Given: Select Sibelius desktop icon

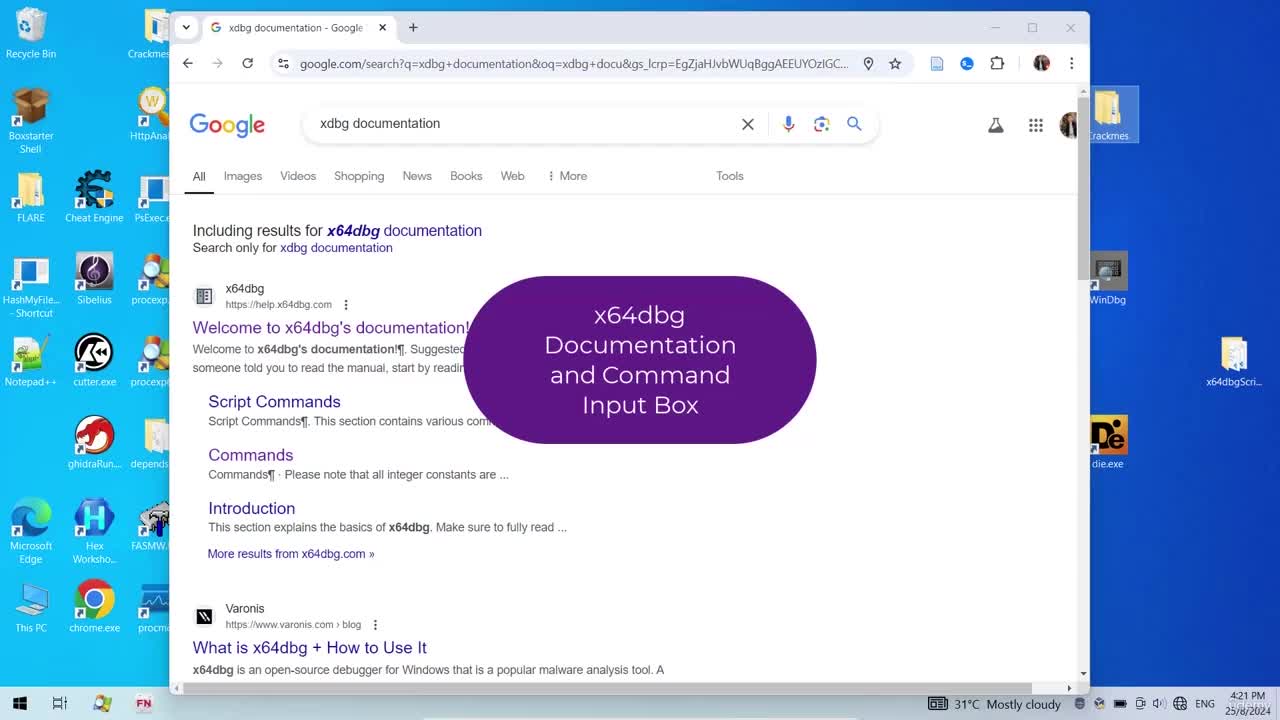Looking at the screenshot, I should pyautogui.click(x=94, y=279).
